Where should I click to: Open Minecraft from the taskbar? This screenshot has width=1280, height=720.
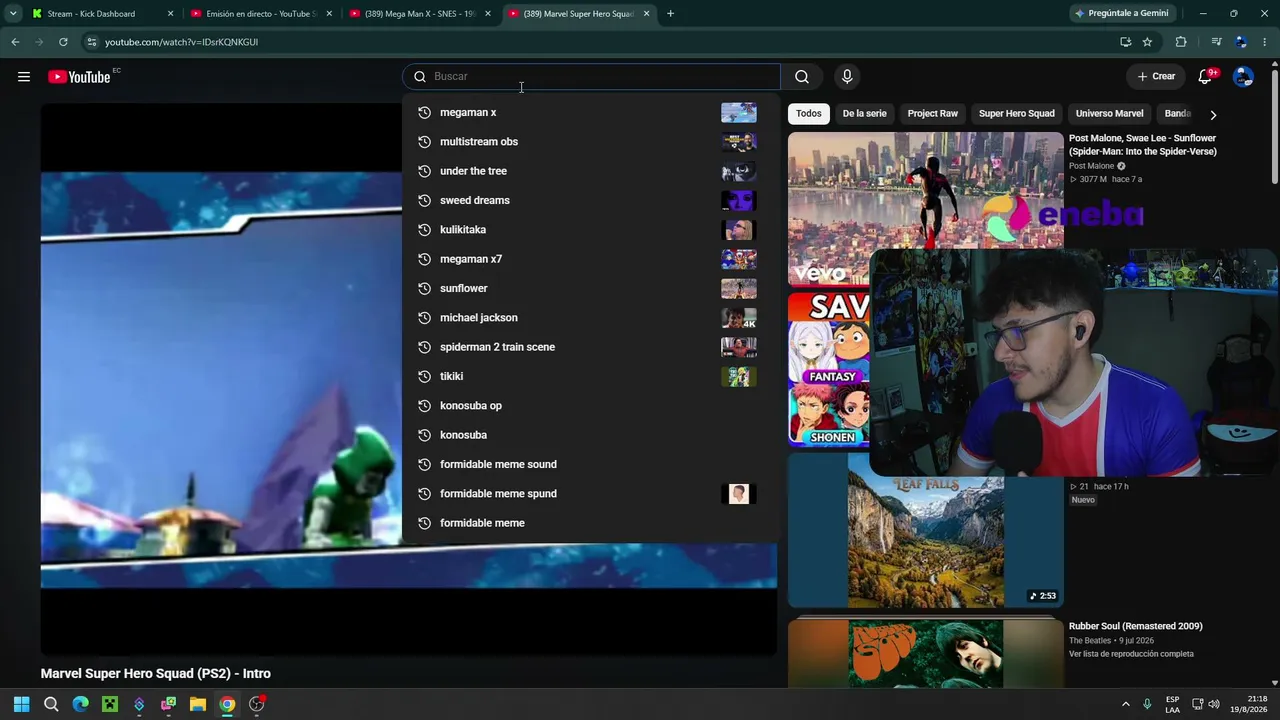tap(110, 704)
